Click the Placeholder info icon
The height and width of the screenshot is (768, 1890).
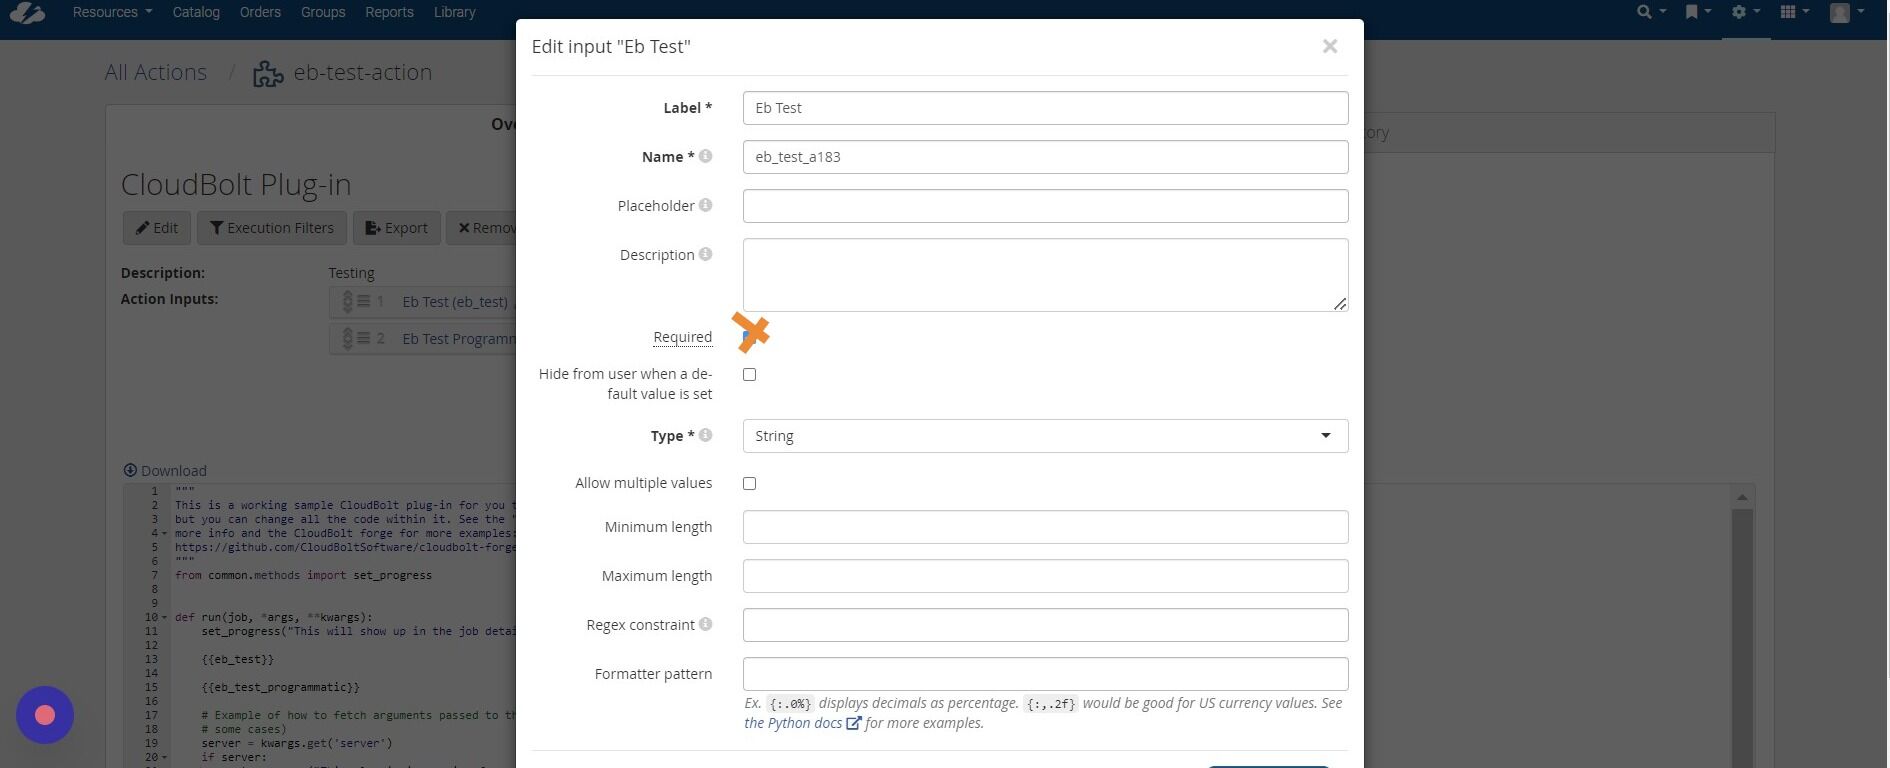pyautogui.click(x=705, y=205)
